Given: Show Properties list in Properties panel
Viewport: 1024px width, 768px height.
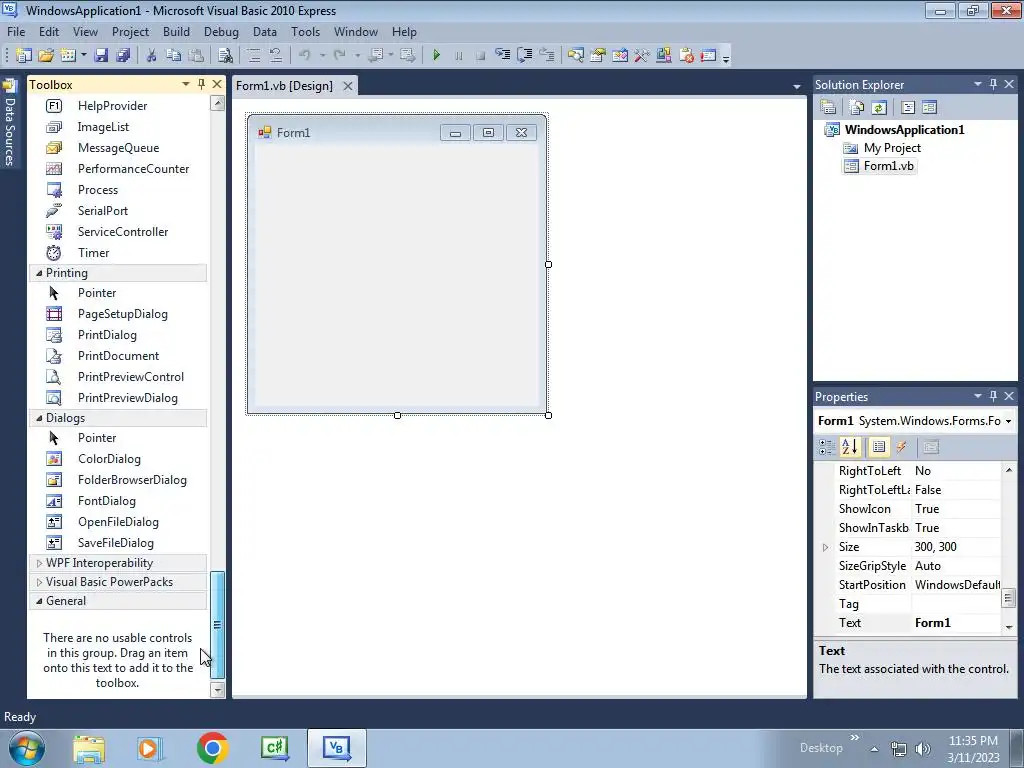Looking at the screenshot, I should click(x=879, y=447).
